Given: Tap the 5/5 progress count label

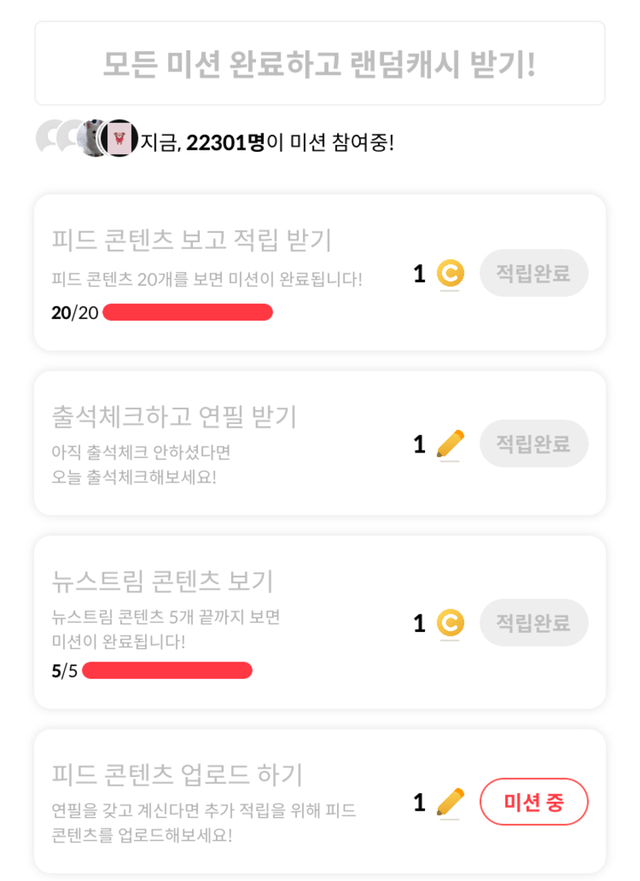Looking at the screenshot, I should (x=64, y=670).
